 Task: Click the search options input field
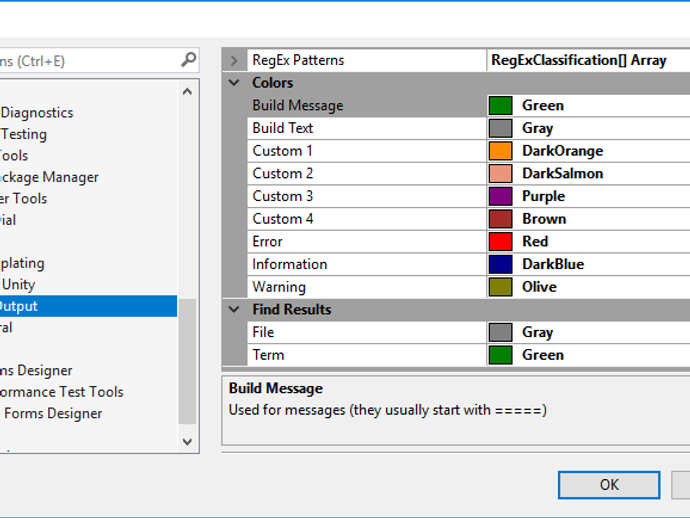coord(85,61)
